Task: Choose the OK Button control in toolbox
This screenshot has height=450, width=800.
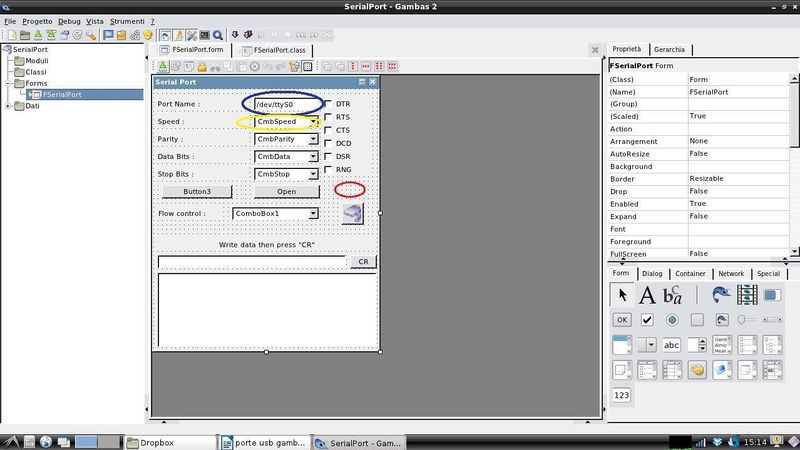Action: click(622, 320)
